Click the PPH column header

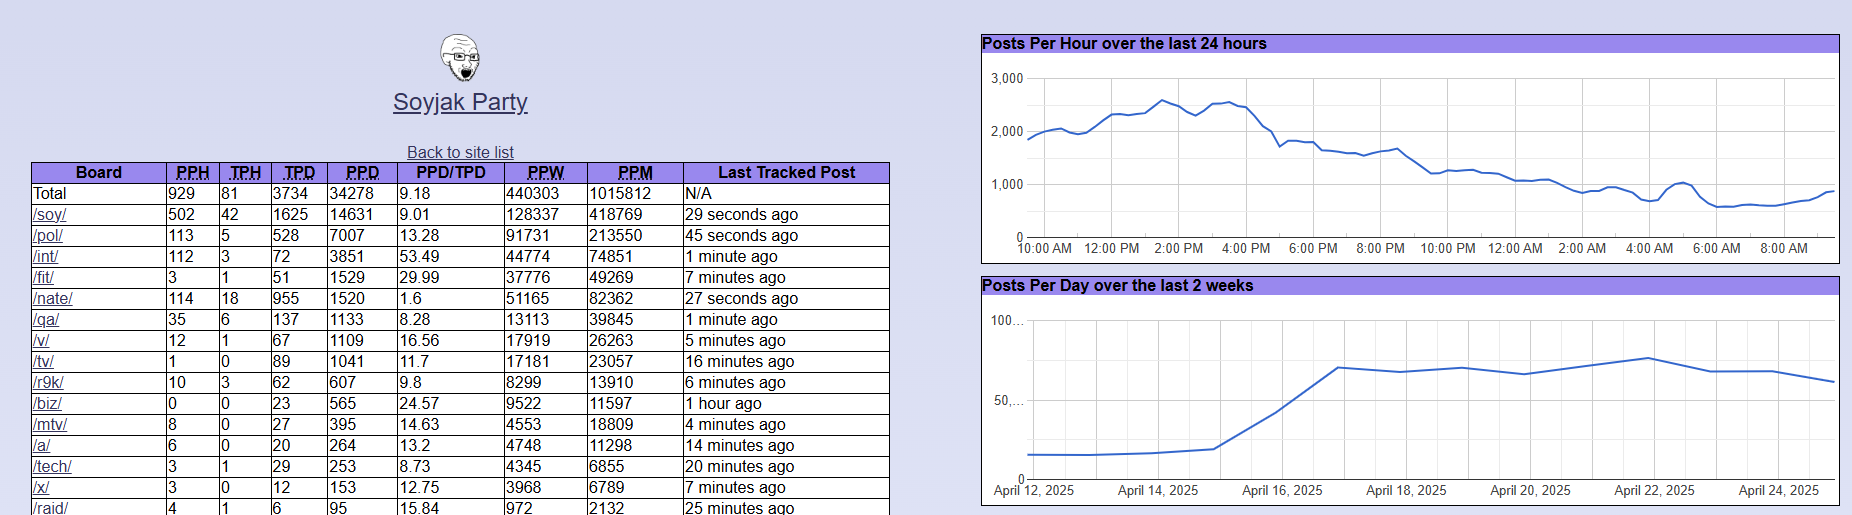point(193,172)
